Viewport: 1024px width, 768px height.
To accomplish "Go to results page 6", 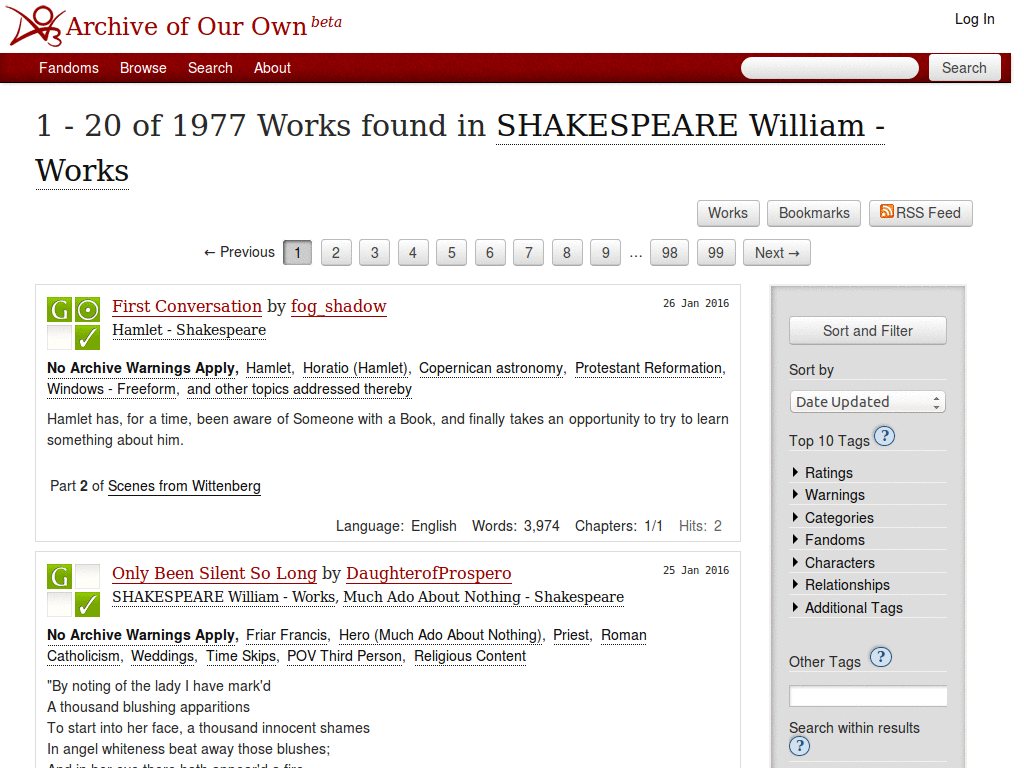I will 490,253.
